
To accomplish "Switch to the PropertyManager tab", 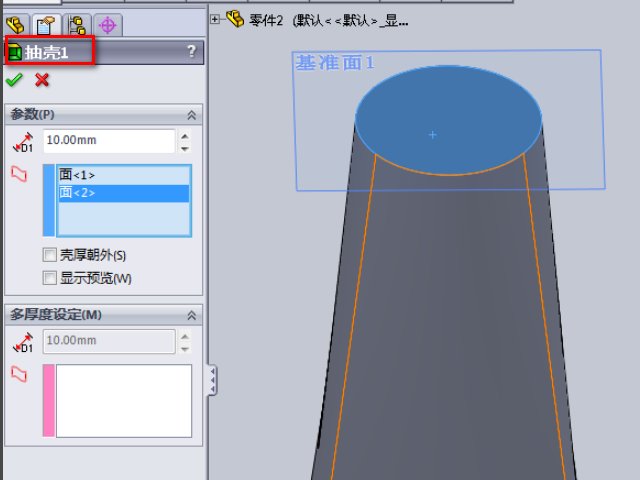I will (x=46, y=25).
